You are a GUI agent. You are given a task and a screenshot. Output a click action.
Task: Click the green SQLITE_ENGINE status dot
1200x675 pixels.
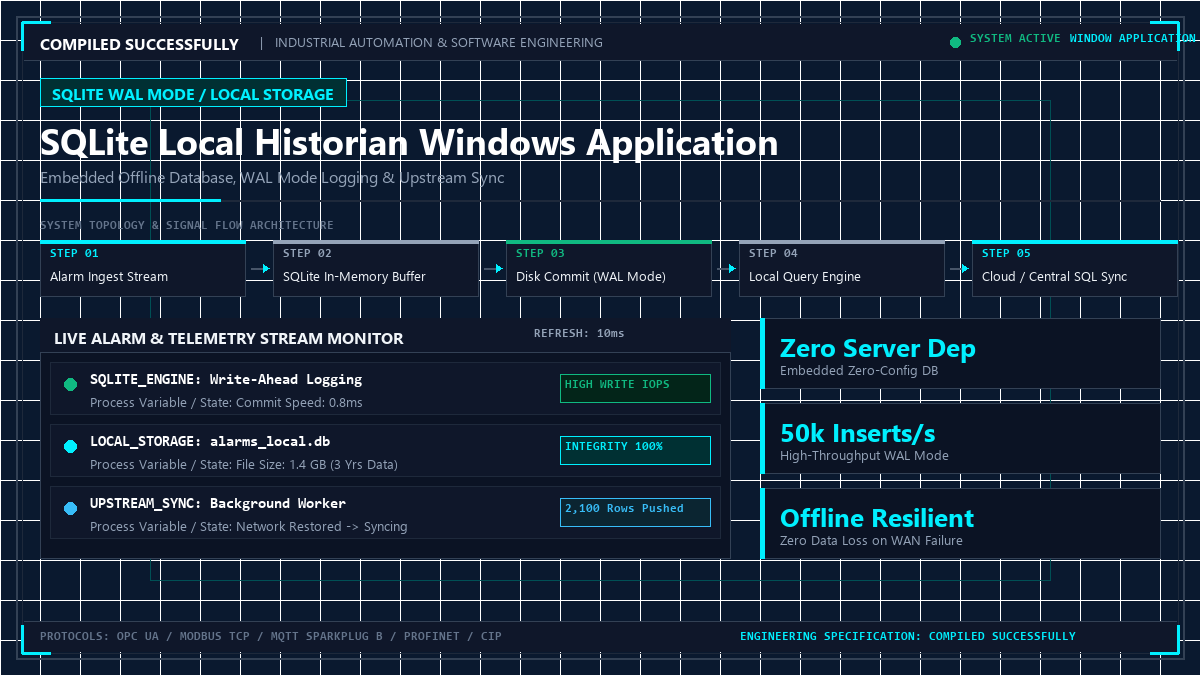click(70, 385)
